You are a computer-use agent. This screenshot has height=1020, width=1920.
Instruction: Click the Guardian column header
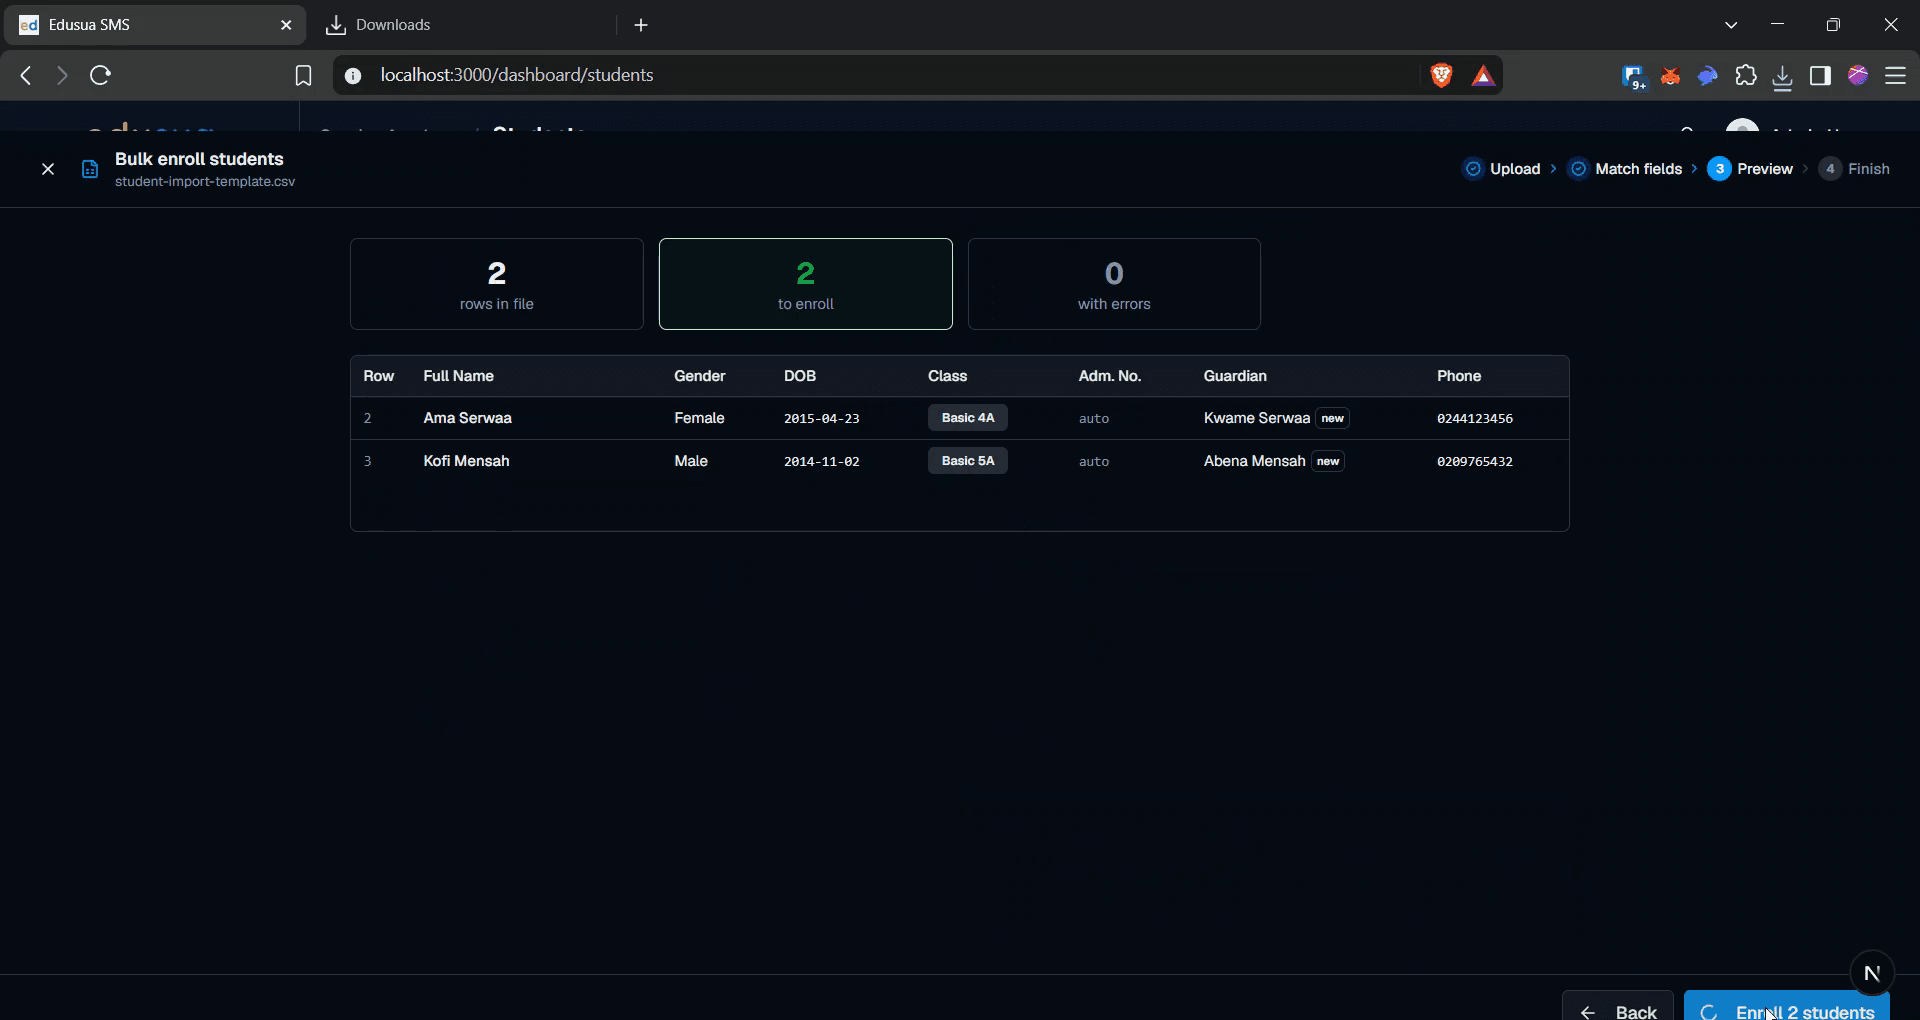tap(1235, 376)
